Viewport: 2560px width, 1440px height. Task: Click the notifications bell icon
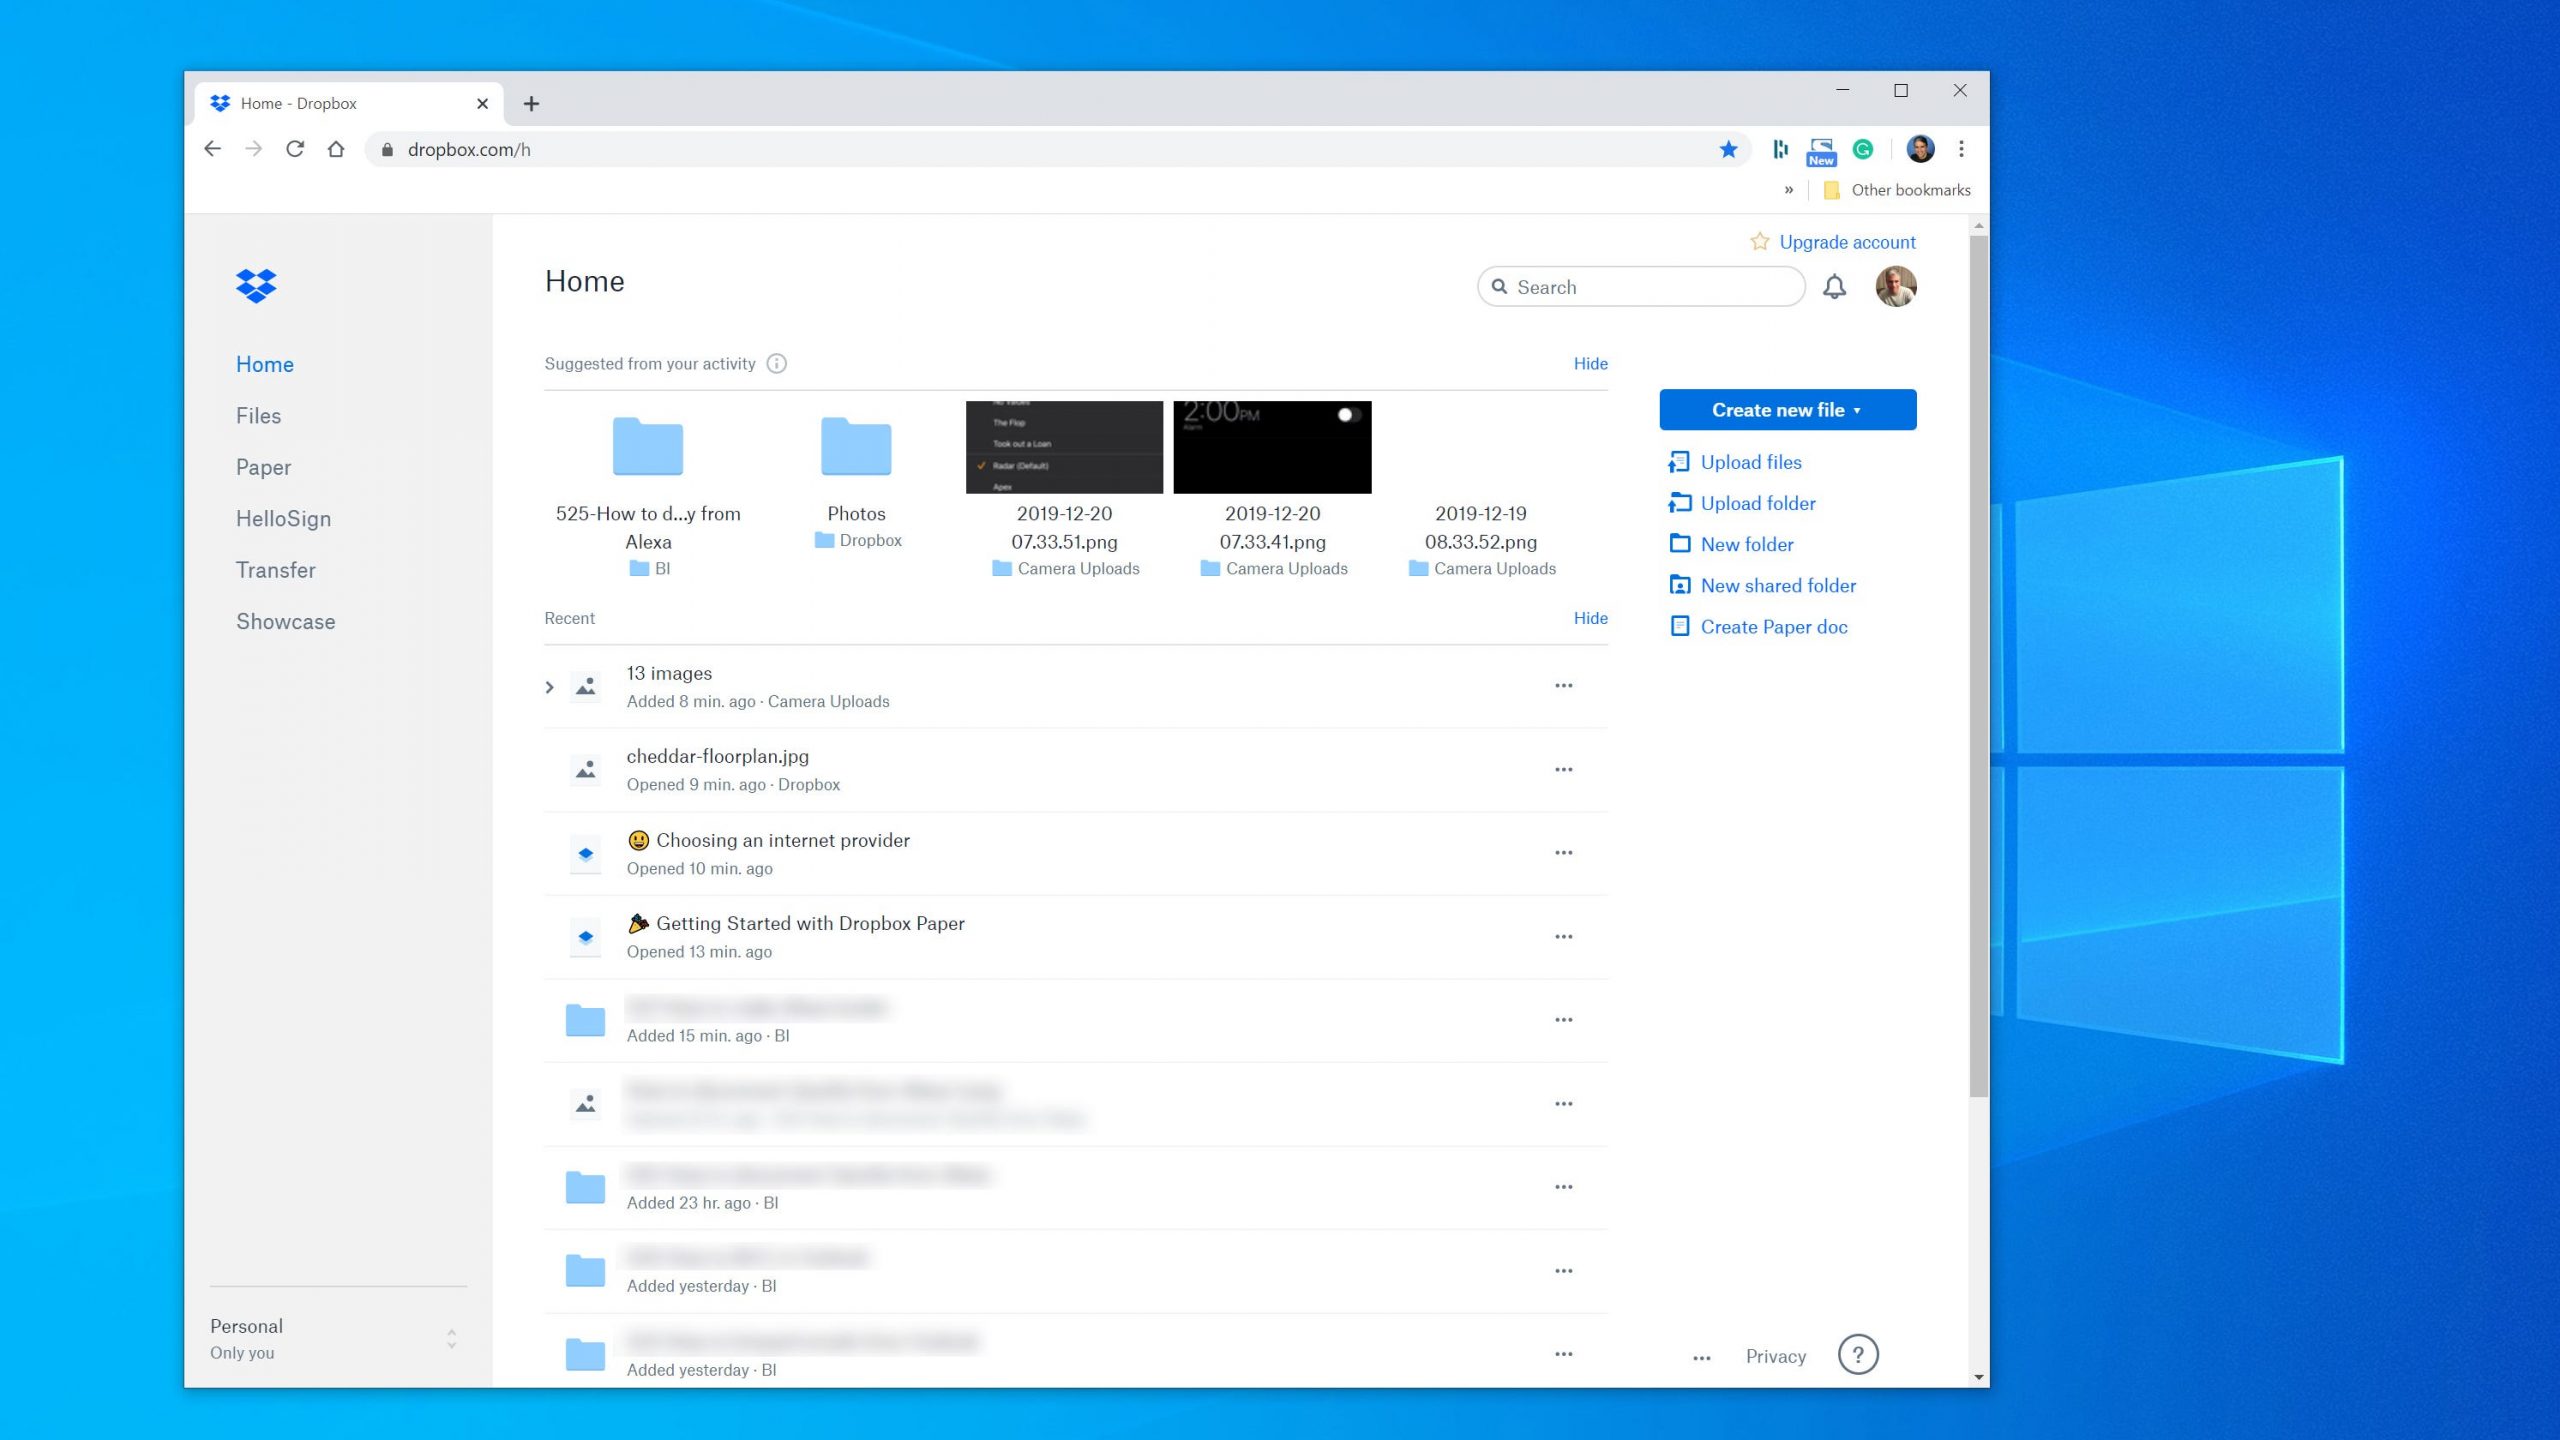point(1836,287)
